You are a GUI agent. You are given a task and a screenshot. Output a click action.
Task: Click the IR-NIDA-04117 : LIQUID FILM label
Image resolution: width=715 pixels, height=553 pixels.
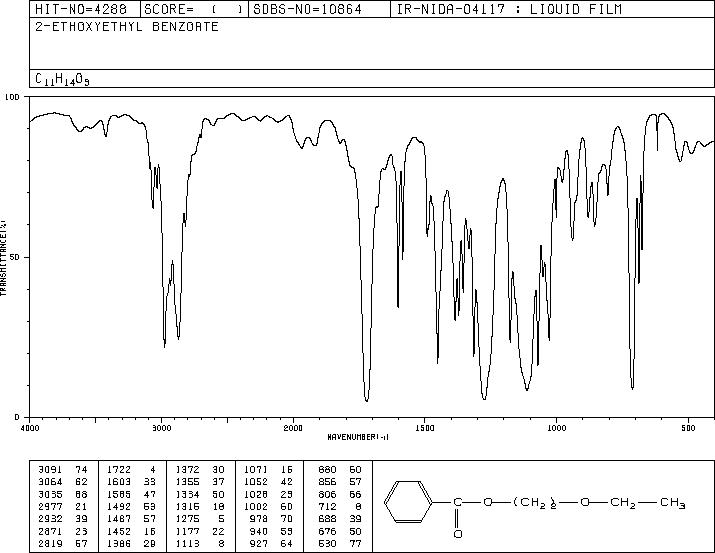pos(509,9)
